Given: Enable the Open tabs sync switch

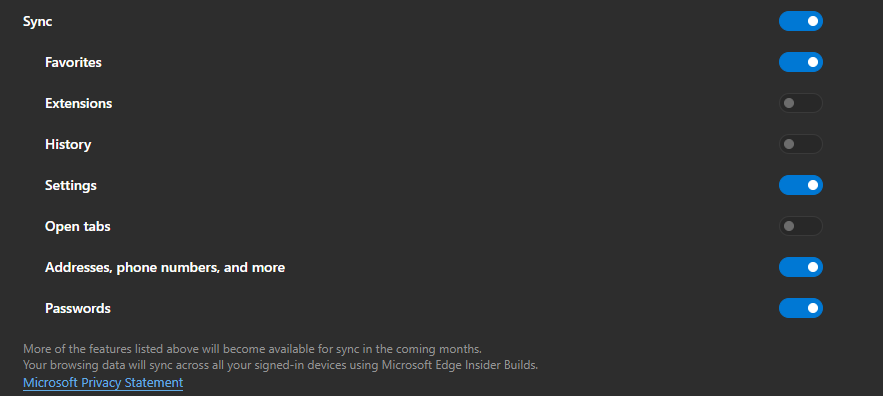Looking at the screenshot, I should click(x=800, y=226).
